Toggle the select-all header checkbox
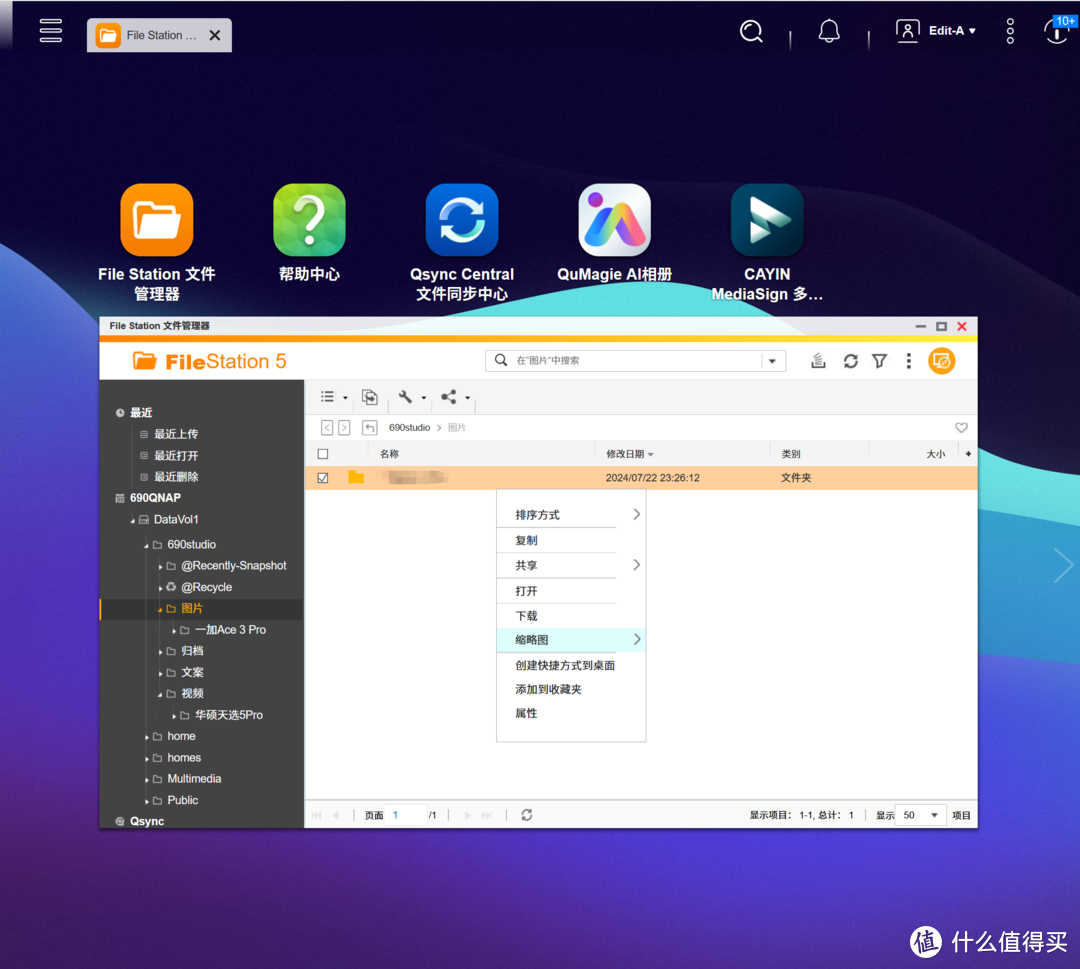Screen dimensions: 1080x969 pyautogui.click(x=323, y=454)
